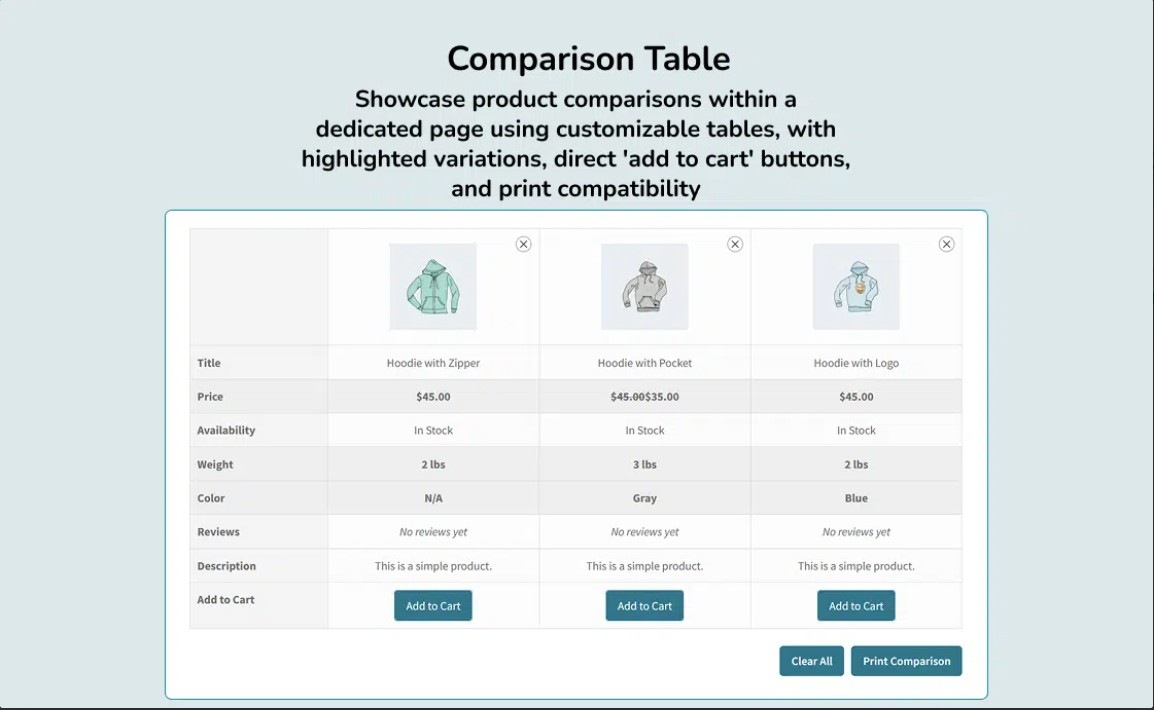Select Hoodie with Pocket No reviews yet

645,532
